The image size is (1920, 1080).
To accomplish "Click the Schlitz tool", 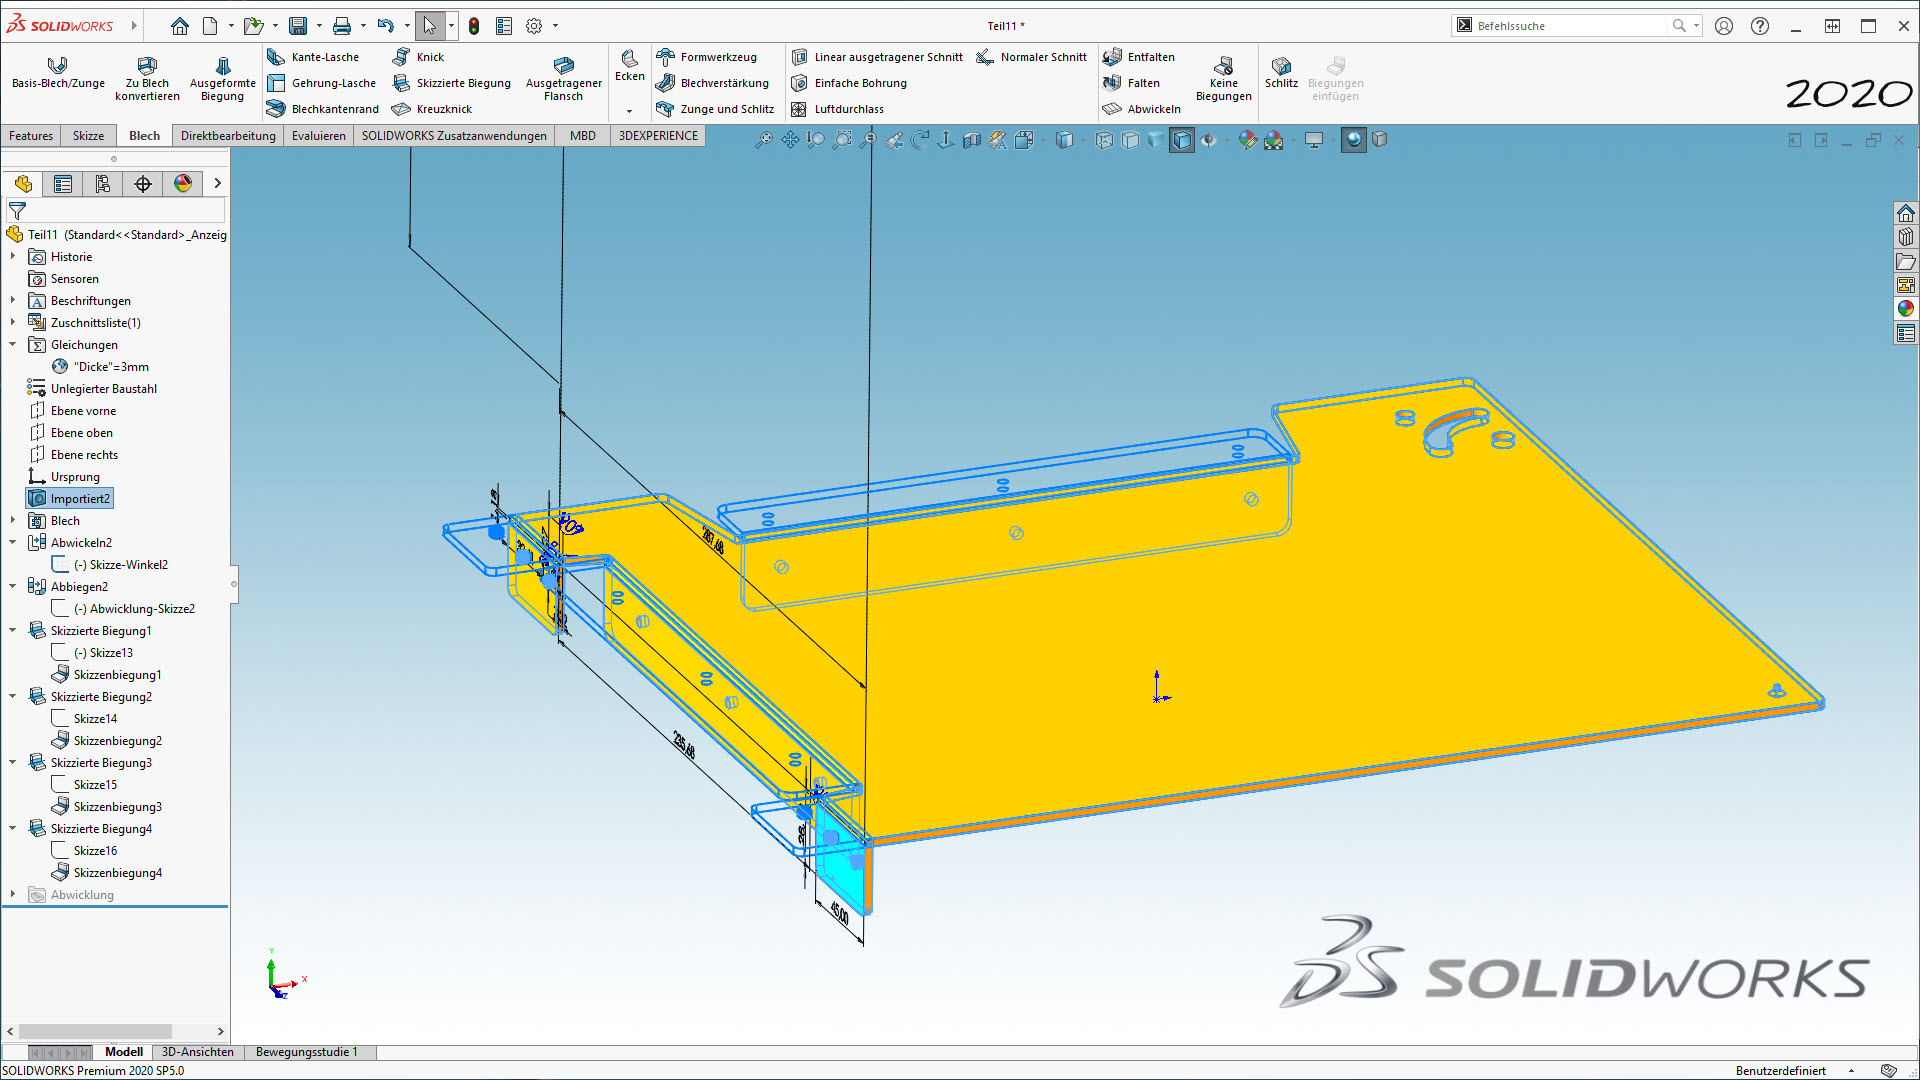I will click(x=1281, y=73).
